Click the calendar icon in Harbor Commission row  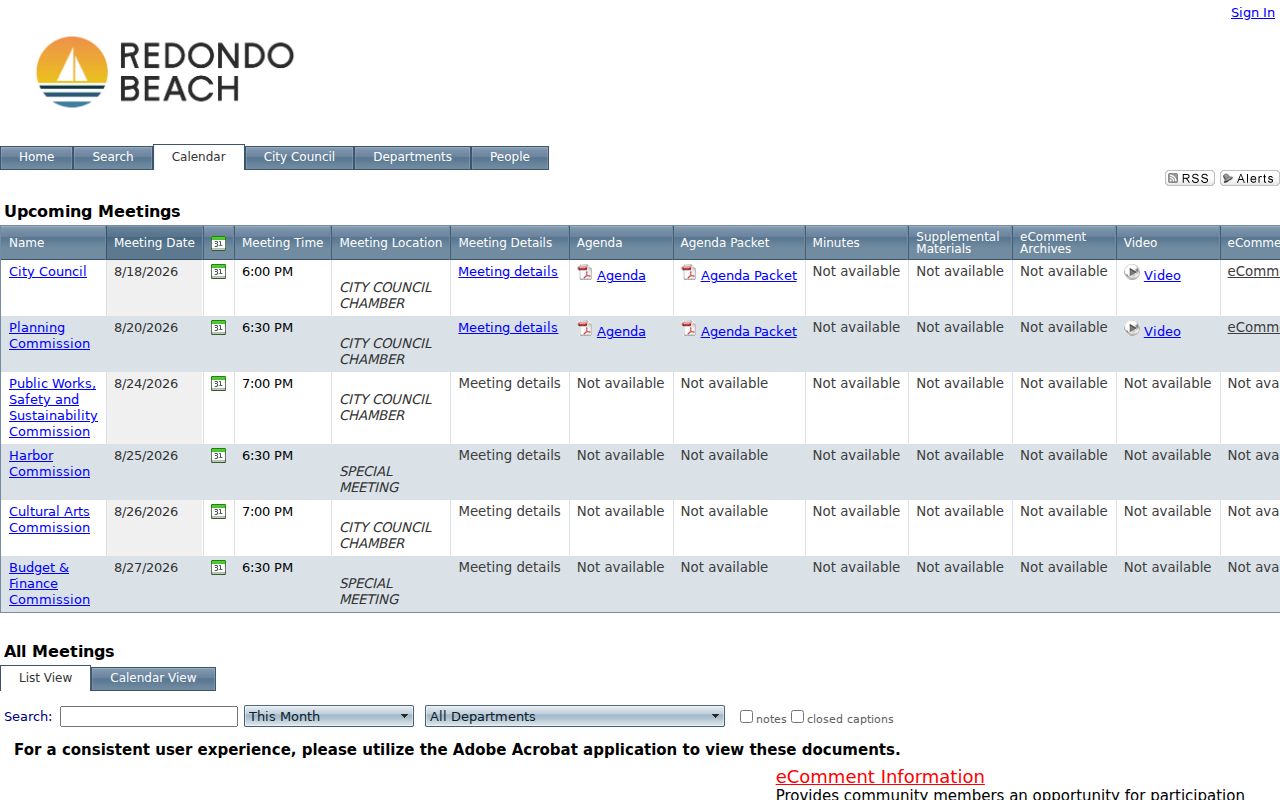point(218,455)
